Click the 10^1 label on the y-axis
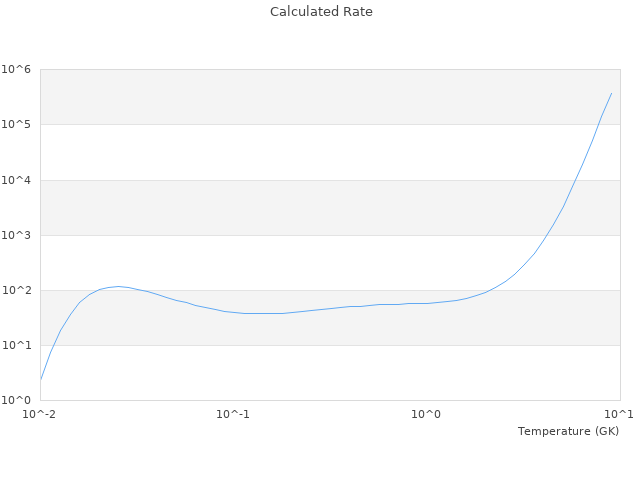The height and width of the screenshot is (480, 640). coord(16,345)
